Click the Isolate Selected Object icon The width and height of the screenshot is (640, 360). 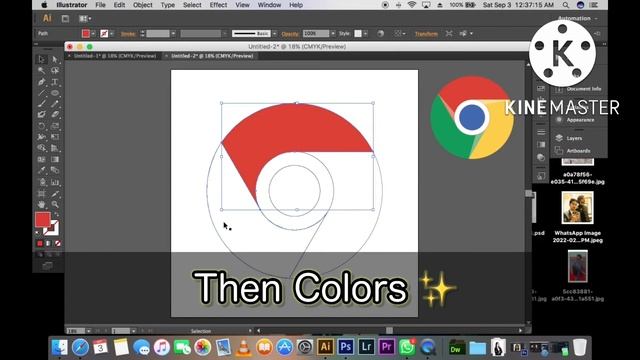[x=449, y=33]
